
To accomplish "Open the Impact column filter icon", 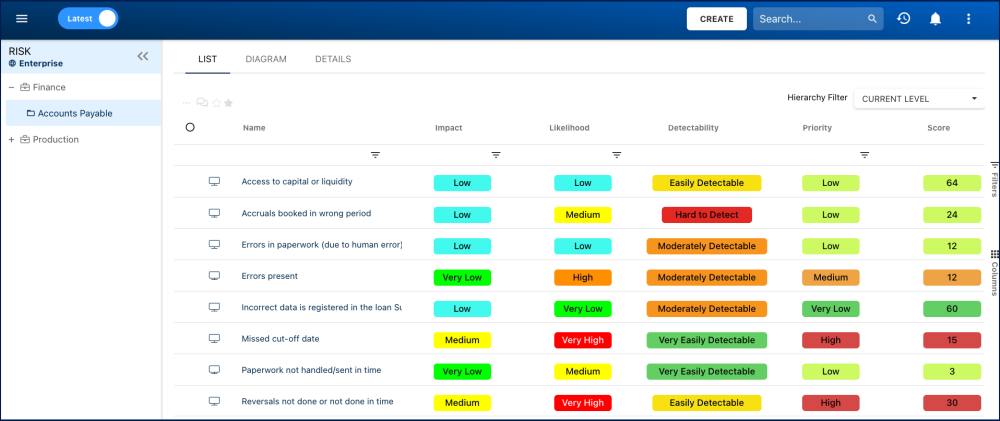I will (496, 155).
